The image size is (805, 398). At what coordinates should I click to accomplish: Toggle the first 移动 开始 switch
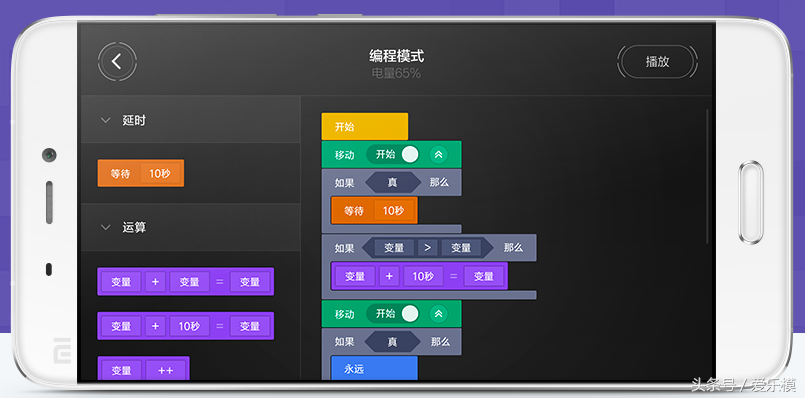pyautogui.click(x=392, y=155)
